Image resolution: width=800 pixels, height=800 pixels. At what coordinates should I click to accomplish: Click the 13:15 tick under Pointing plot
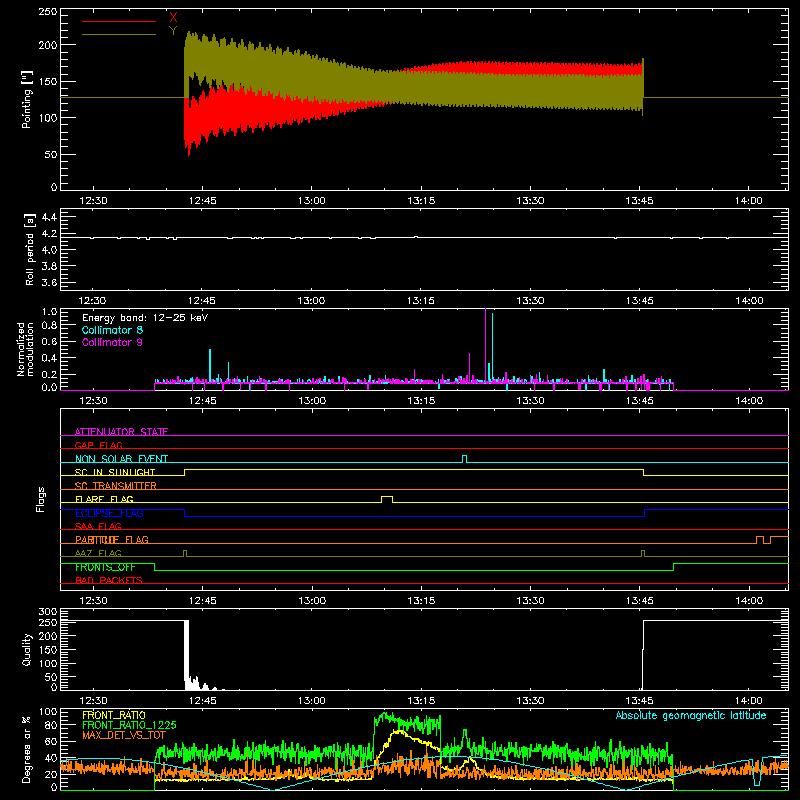tap(421, 201)
